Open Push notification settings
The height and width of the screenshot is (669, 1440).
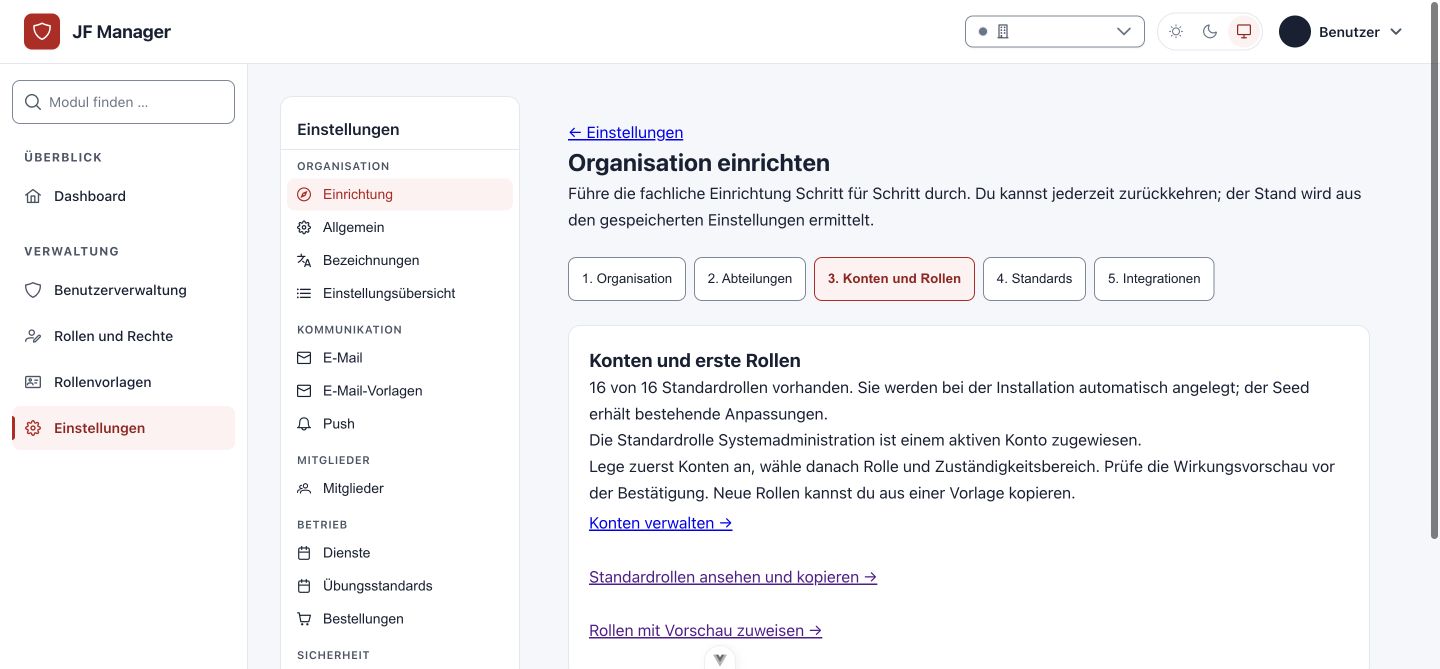tap(400, 423)
